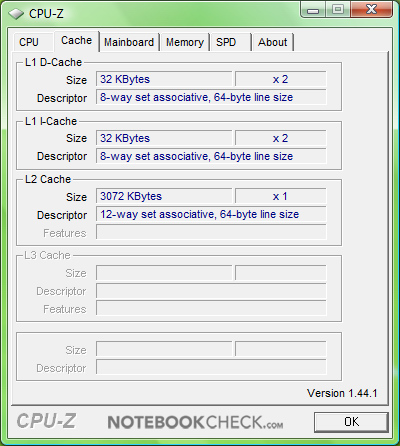Screen dimensions: 400x446
Task: Click the OK button
Action: click(351, 422)
